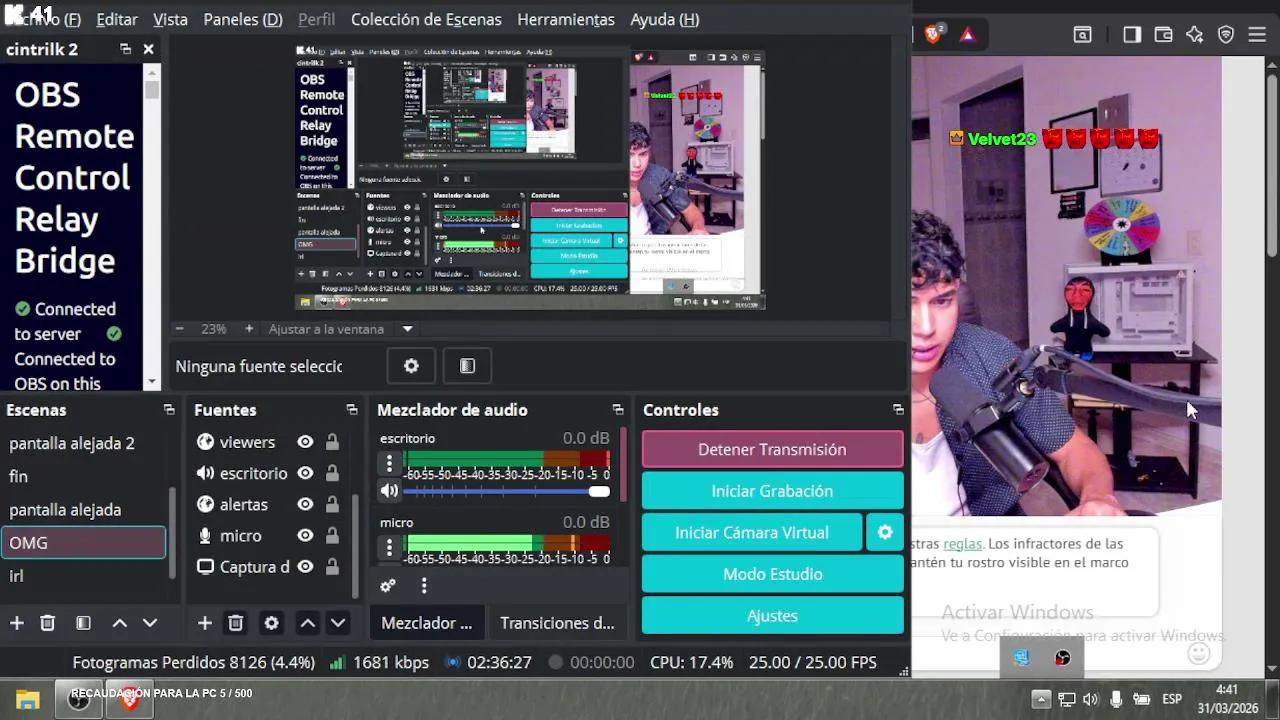
Task: Open source properties gear in the Fuentes toolbar
Action: 271,623
